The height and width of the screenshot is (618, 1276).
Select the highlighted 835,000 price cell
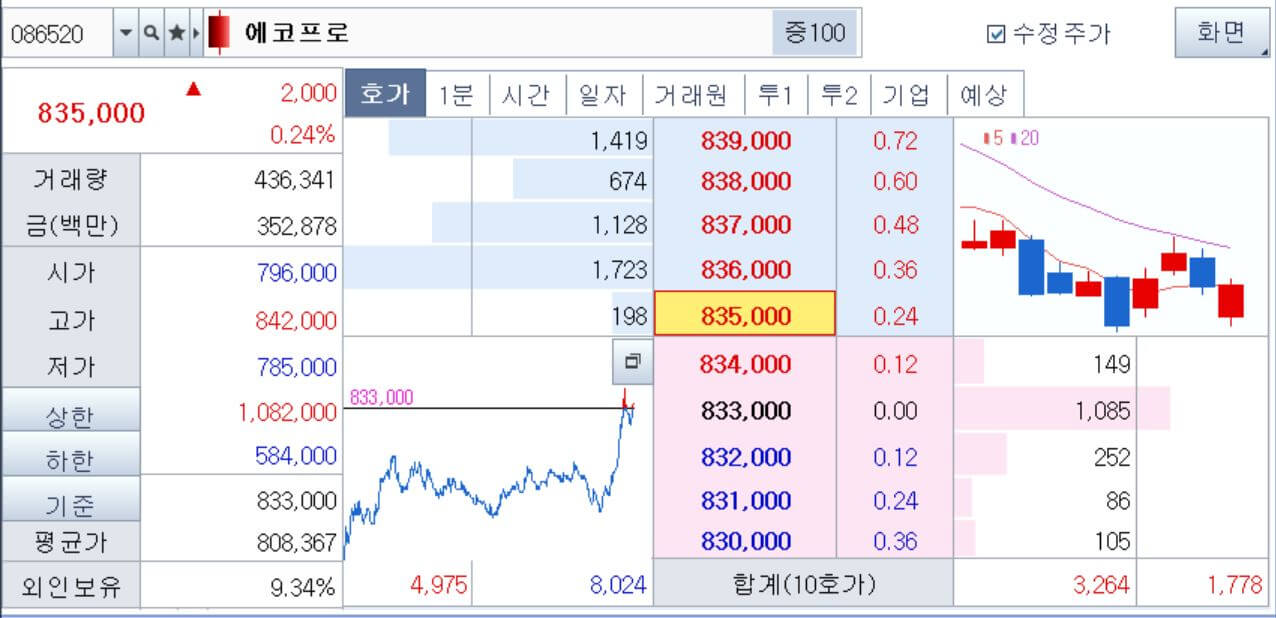click(x=745, y=315)
